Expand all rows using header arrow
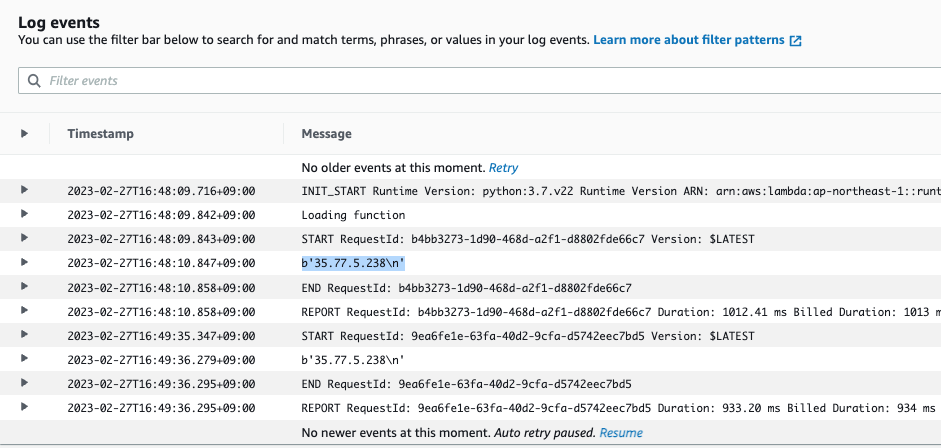Image resolution: width=941 pixels, height=448 pixels. coord(24,133)
